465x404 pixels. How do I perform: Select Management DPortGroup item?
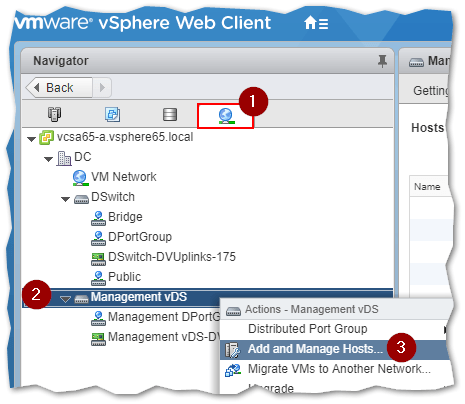click(x=164, y=317)
